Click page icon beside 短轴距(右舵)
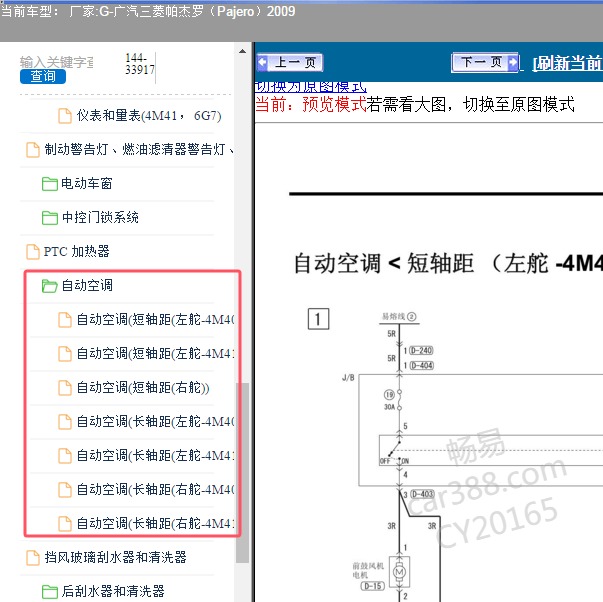 65,388
